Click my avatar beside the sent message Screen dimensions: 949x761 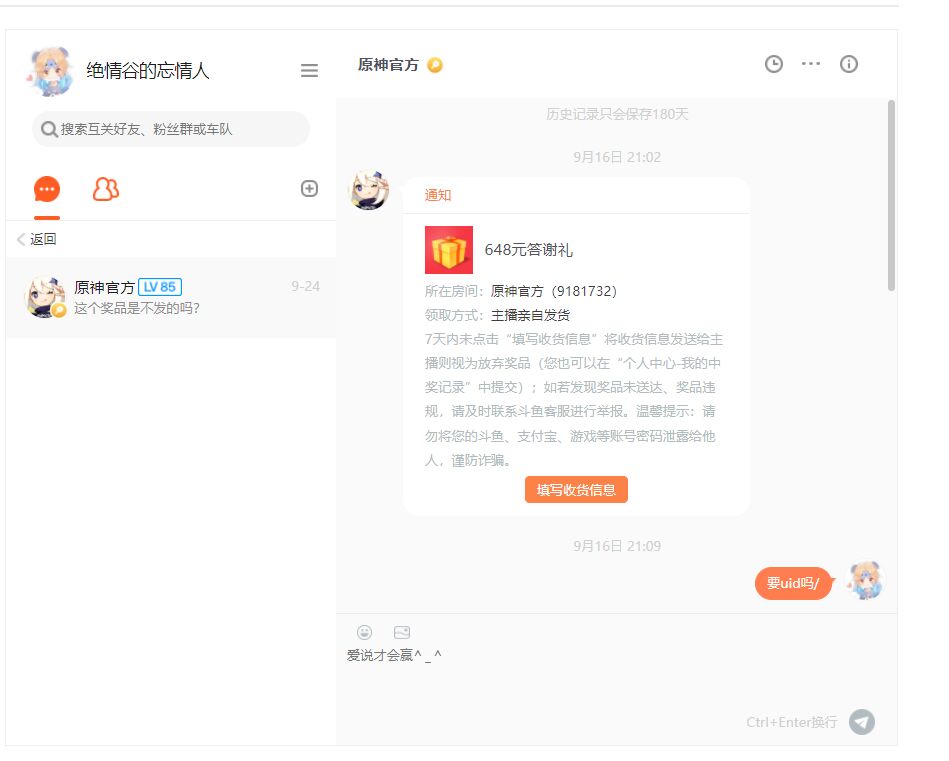865,580
